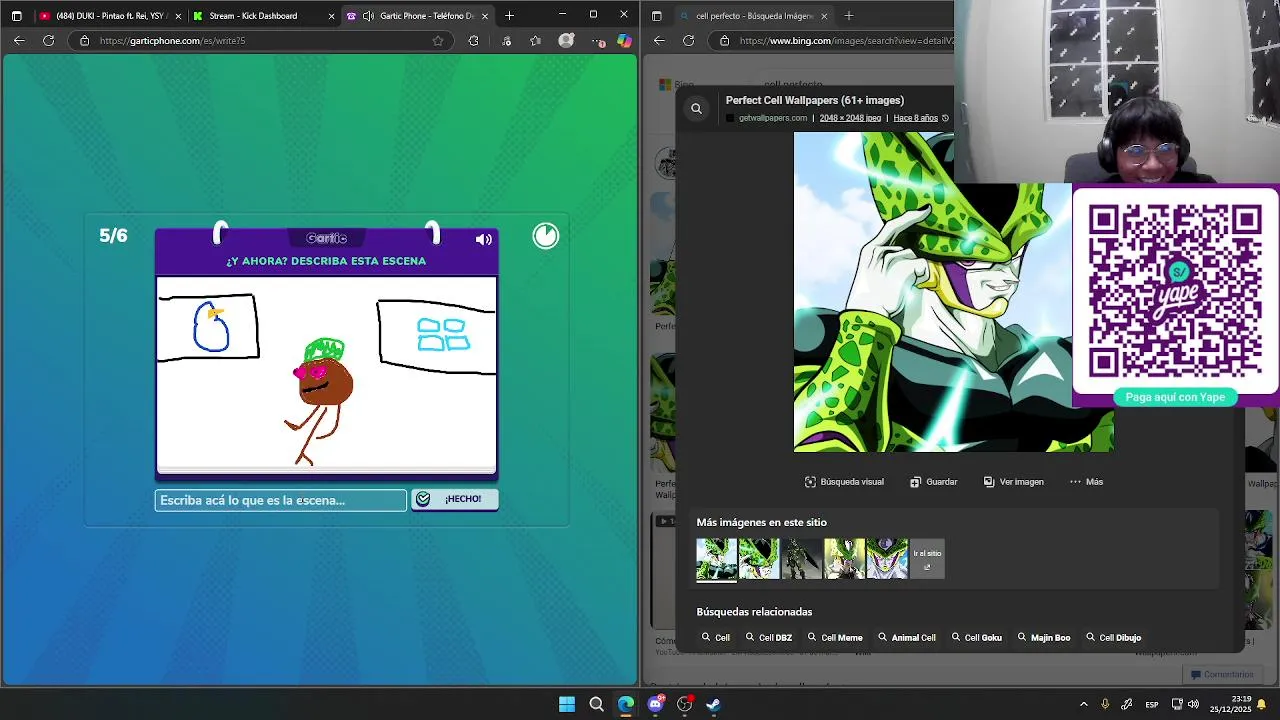Open favorites list in left browser toolbar
This screenshot has height=720, width=1280.
536,41
